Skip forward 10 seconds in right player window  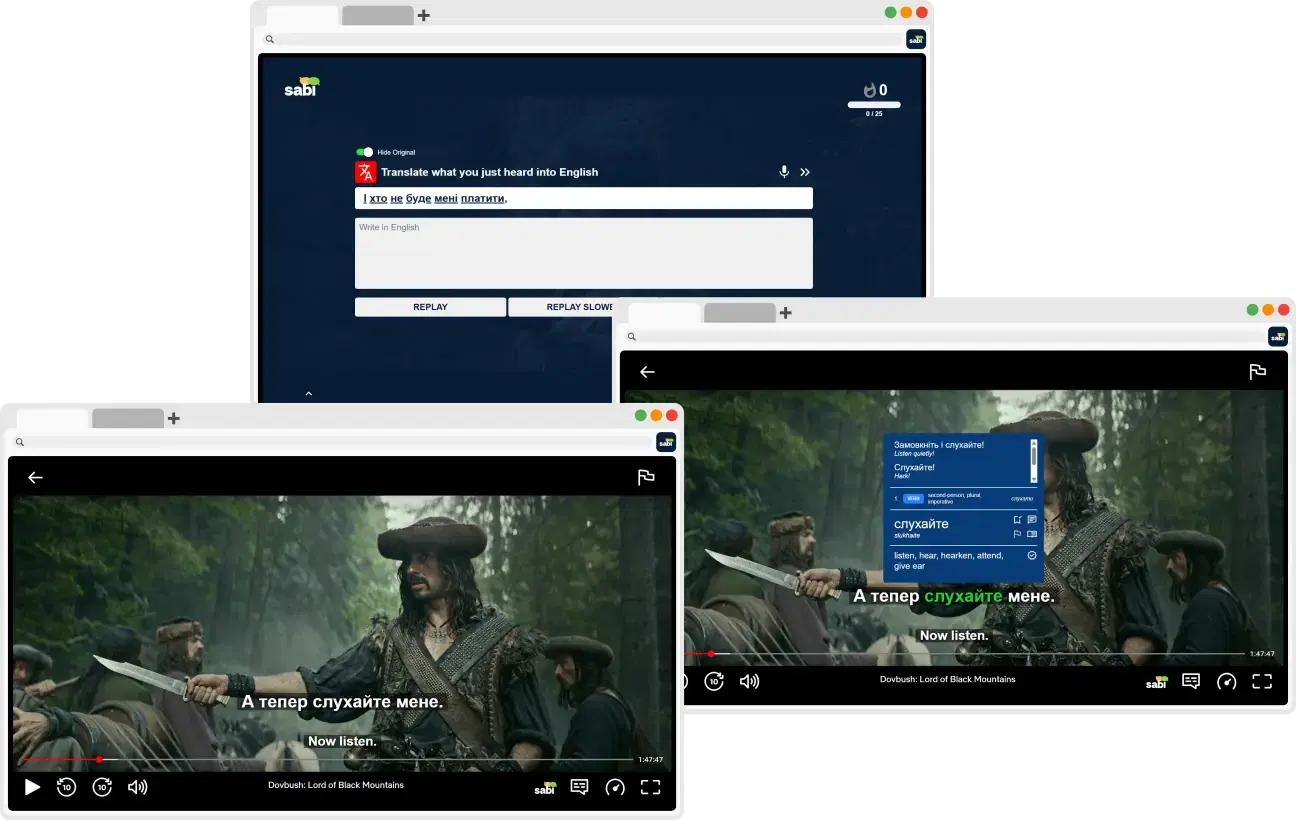[714, 681]
